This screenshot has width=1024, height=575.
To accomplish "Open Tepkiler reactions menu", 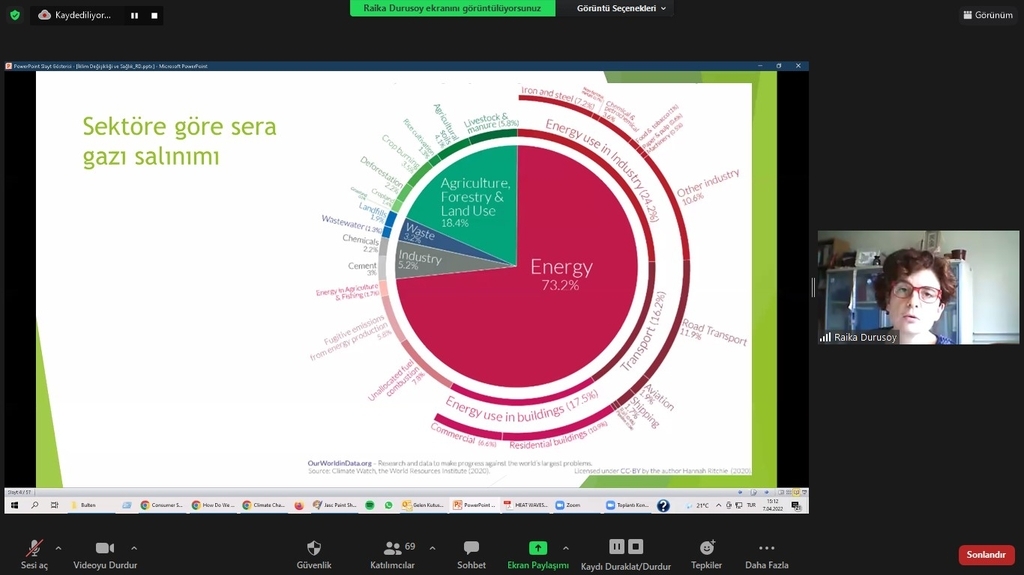I will [706, 549].
